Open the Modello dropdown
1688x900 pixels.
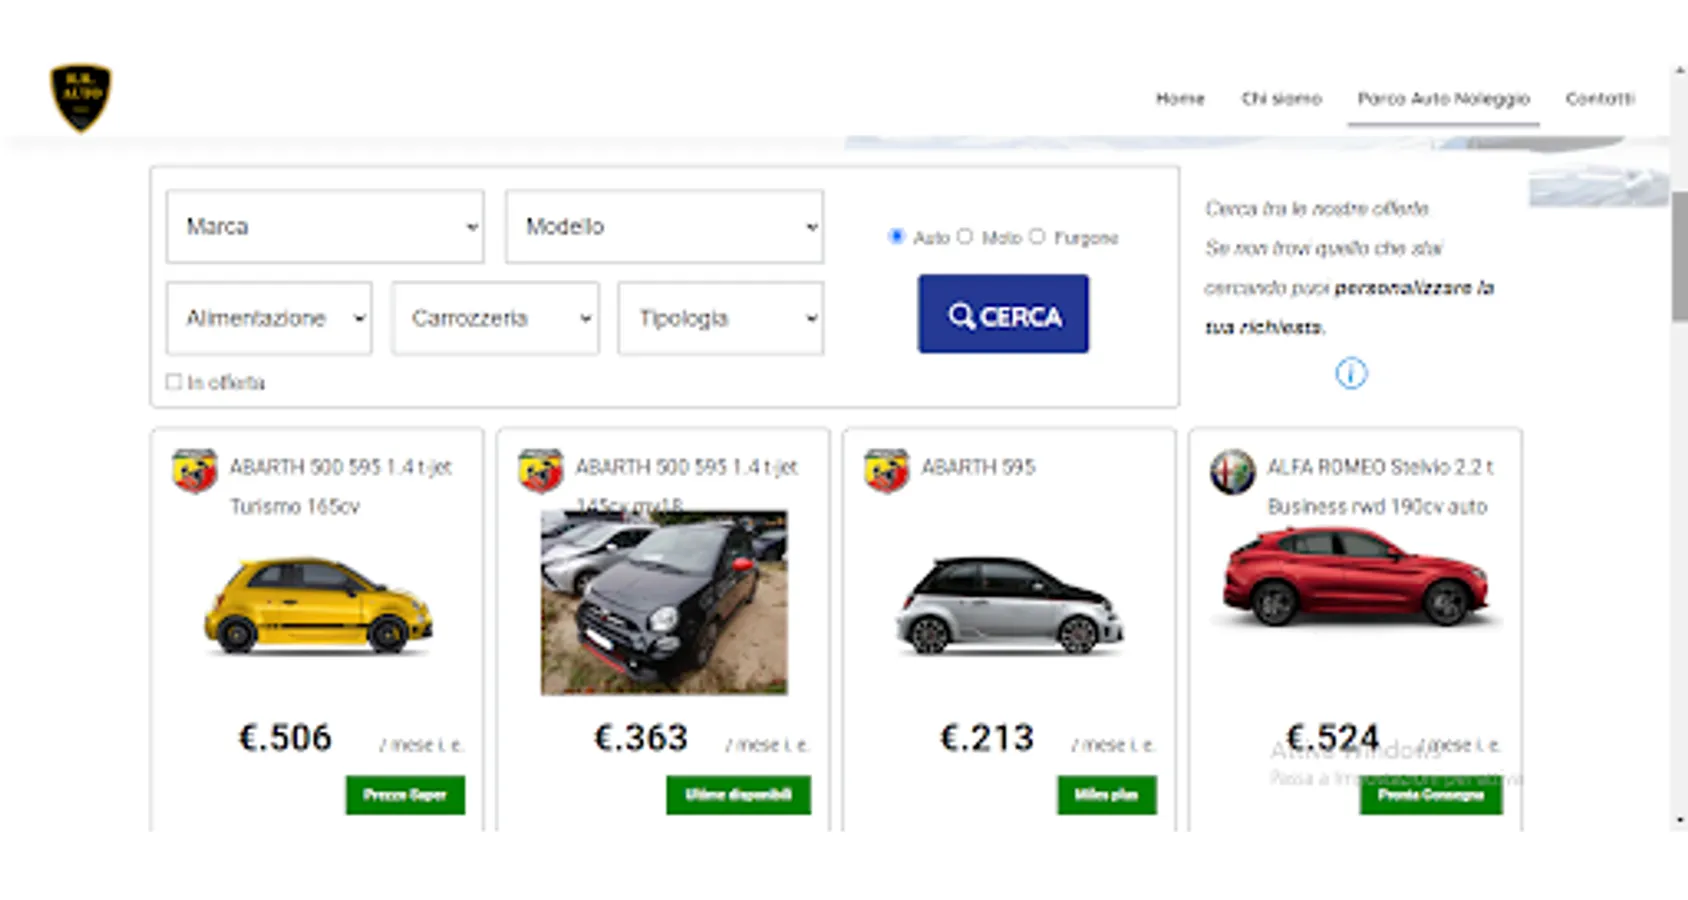(x=664, y=227)
